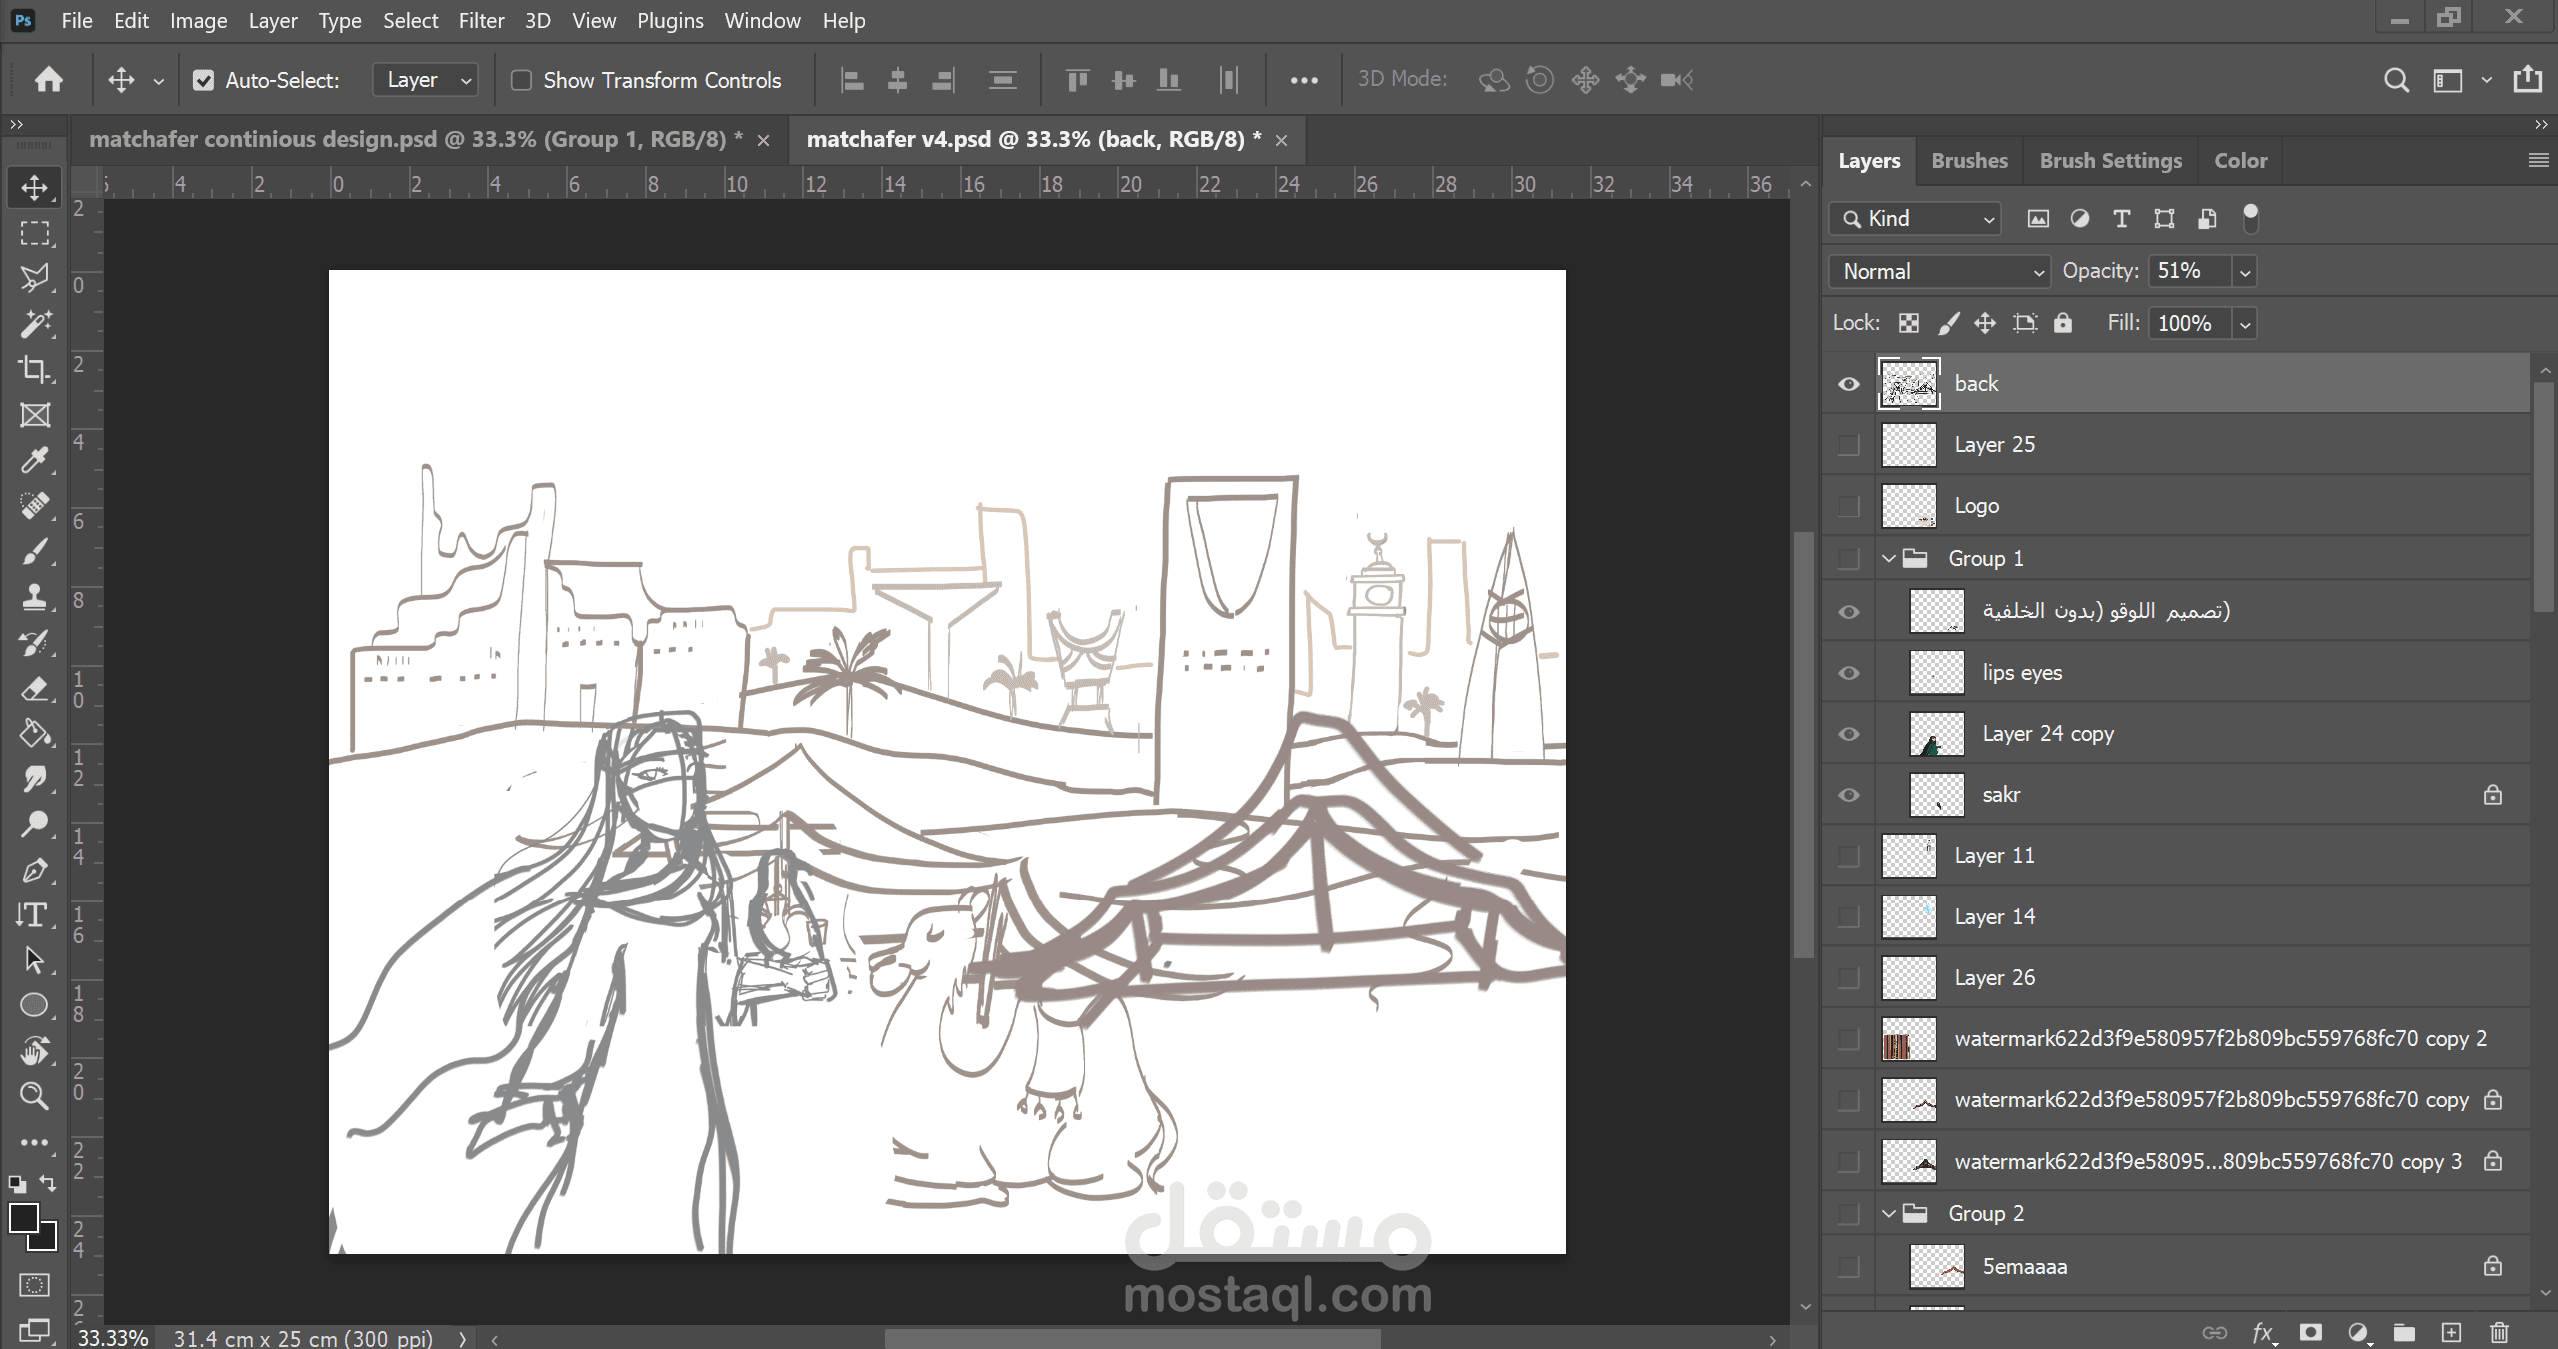Click the foreground color swatch

[x=24, y=1218]
